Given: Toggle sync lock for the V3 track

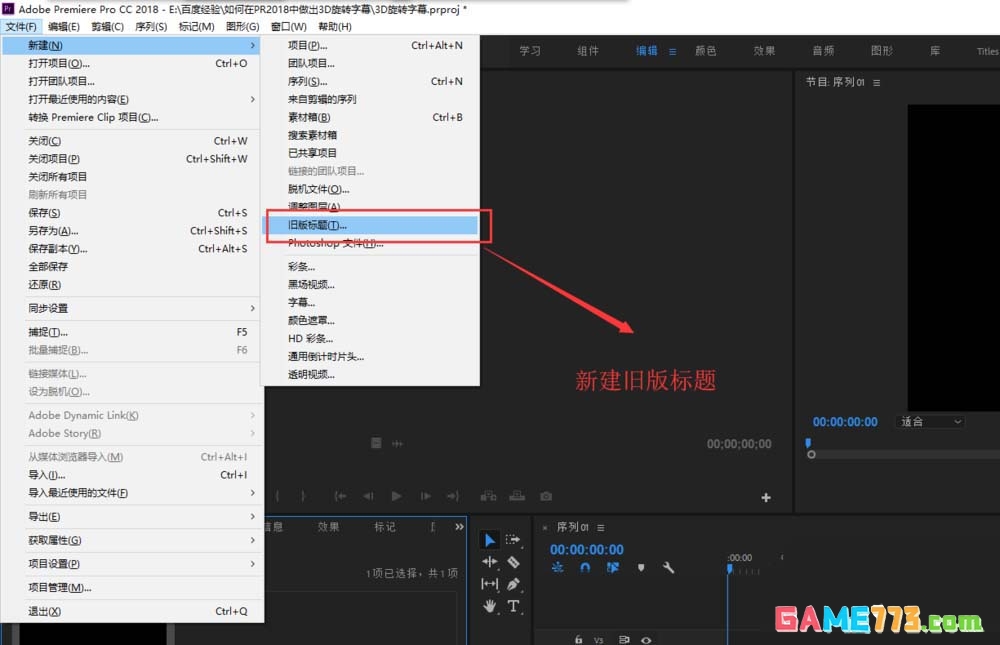Looking at the screenshot, I should pos(624,639).
